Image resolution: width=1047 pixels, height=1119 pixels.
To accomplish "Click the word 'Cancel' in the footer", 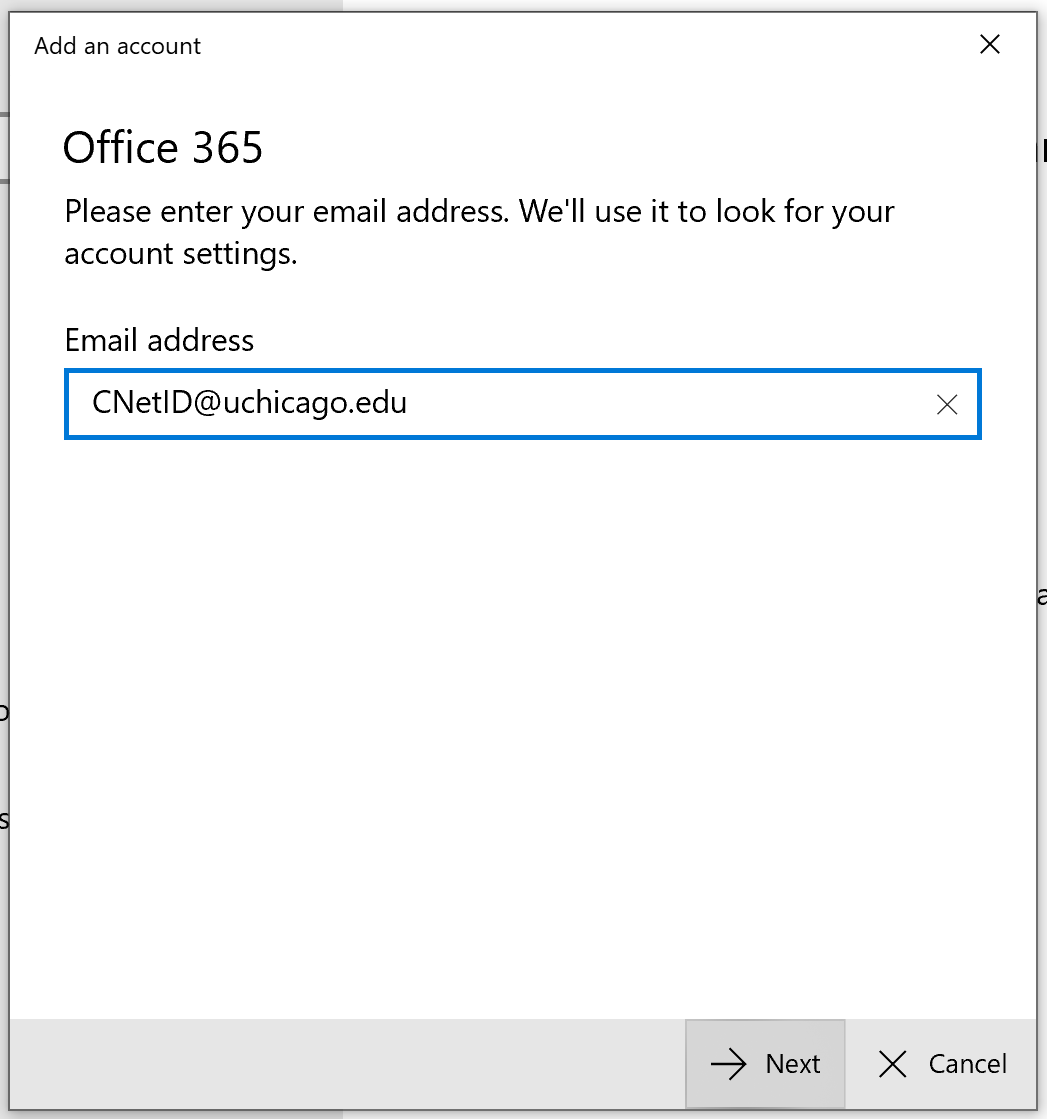I will coord(967,1065).
